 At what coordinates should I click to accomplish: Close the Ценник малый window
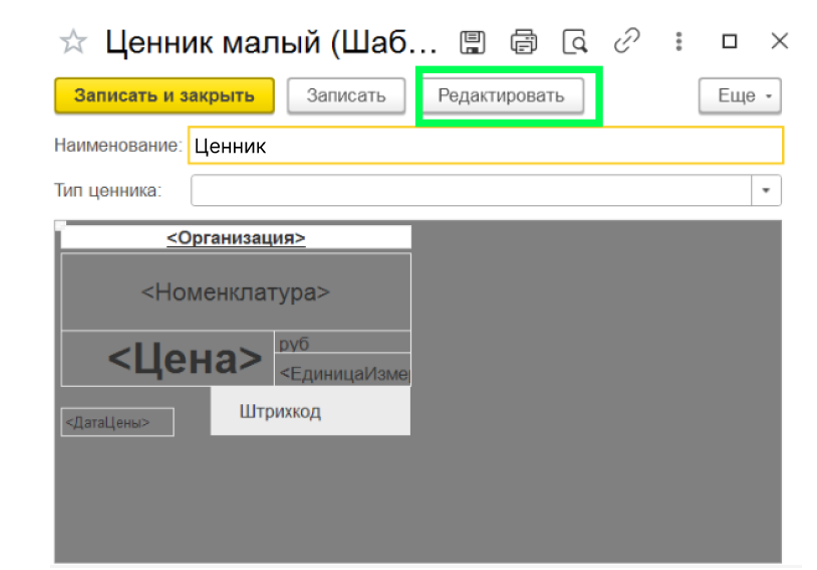[x=779, y=41]
